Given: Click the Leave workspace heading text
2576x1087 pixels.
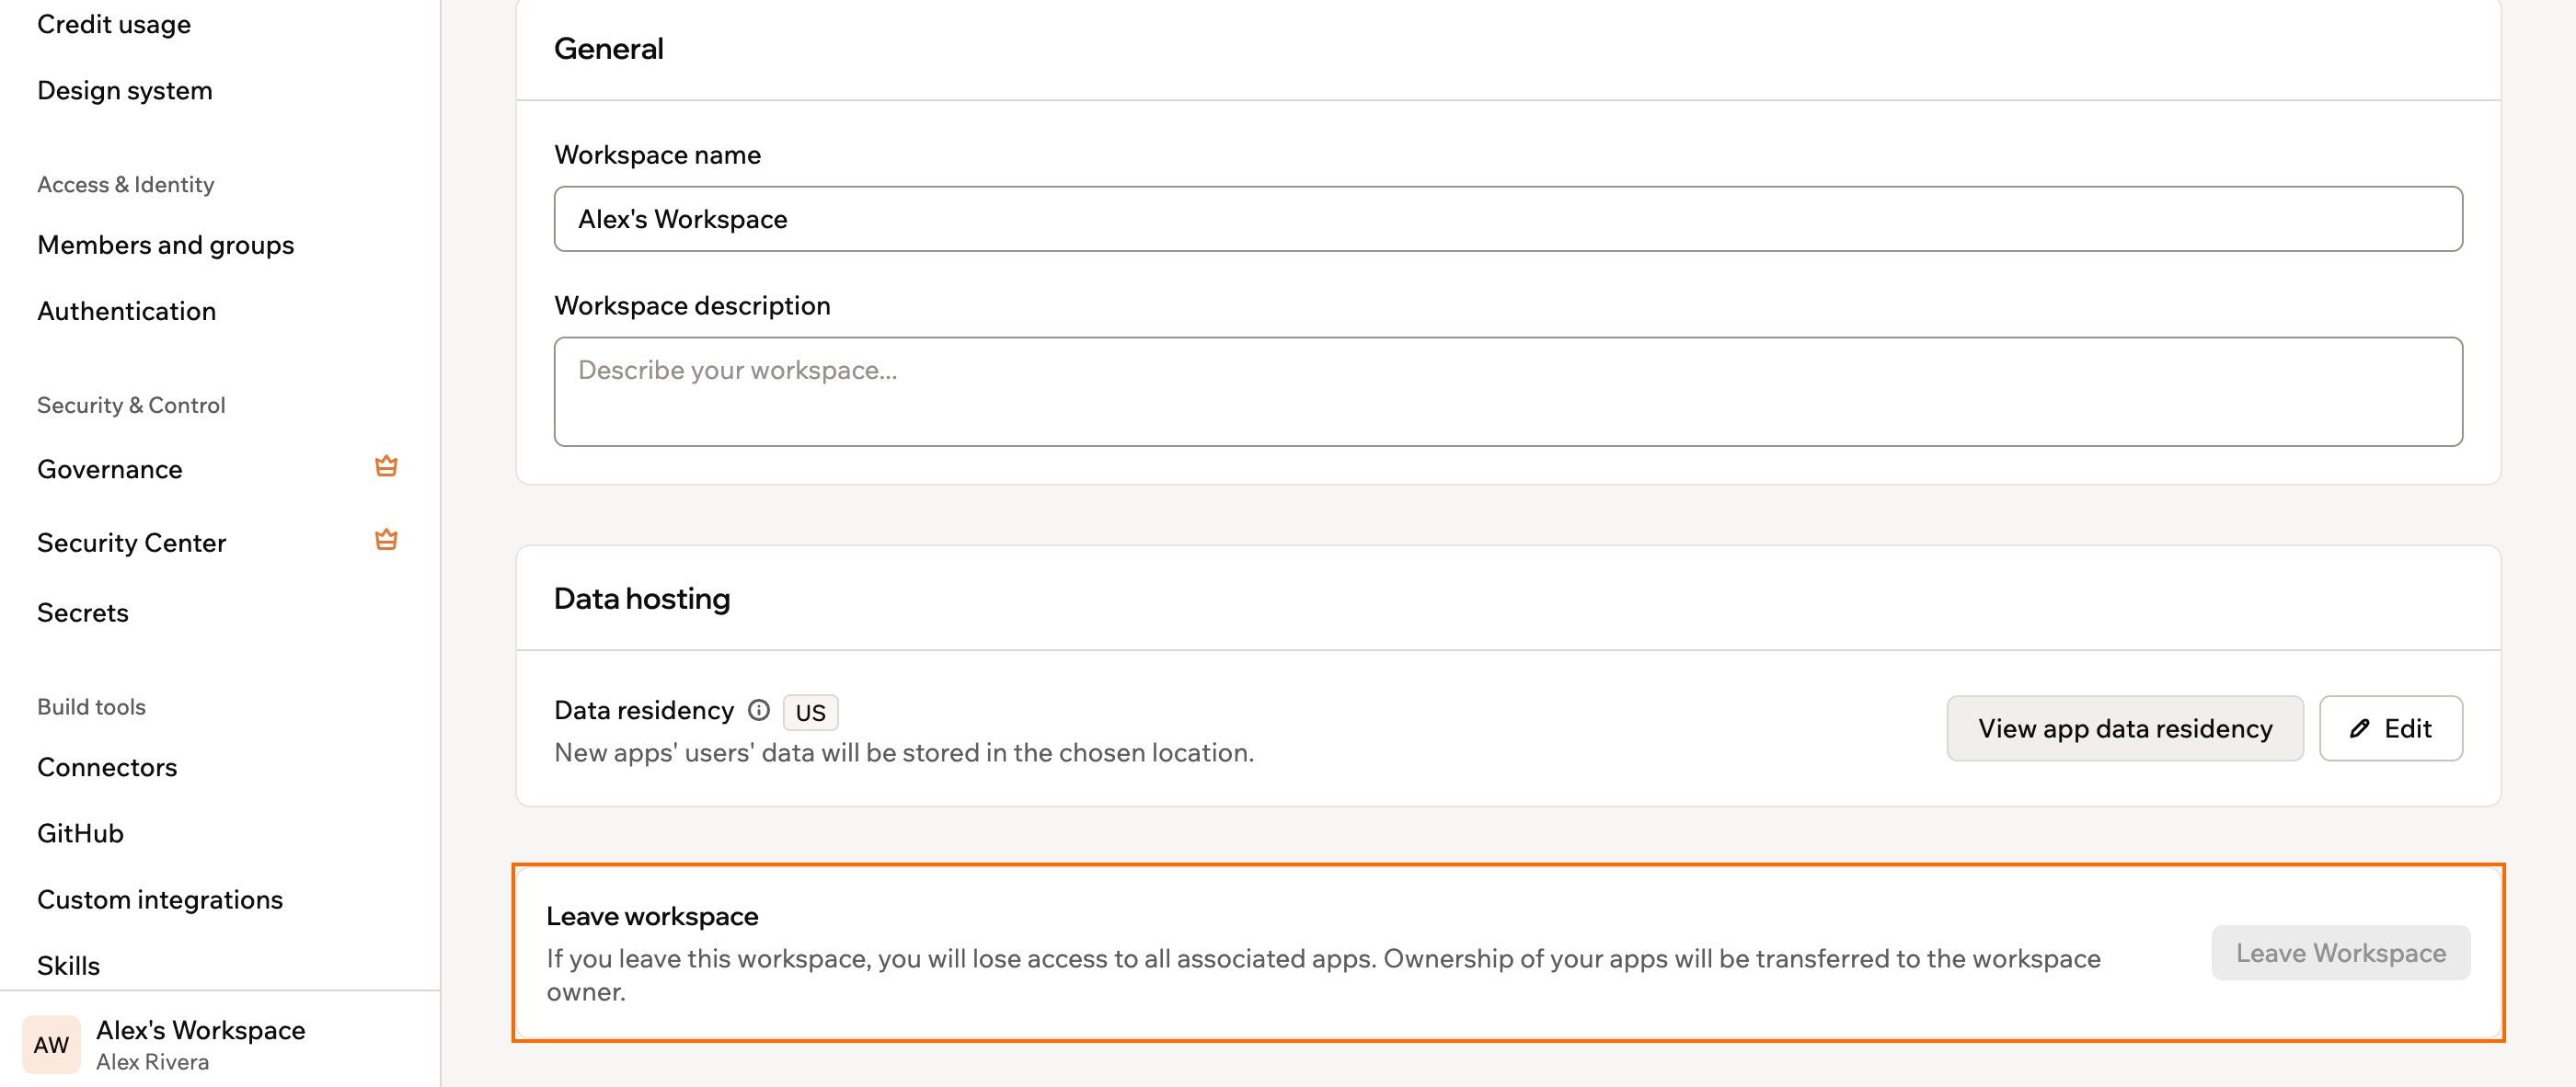Looking at the screenshot, I should click(x=652, y=916).
